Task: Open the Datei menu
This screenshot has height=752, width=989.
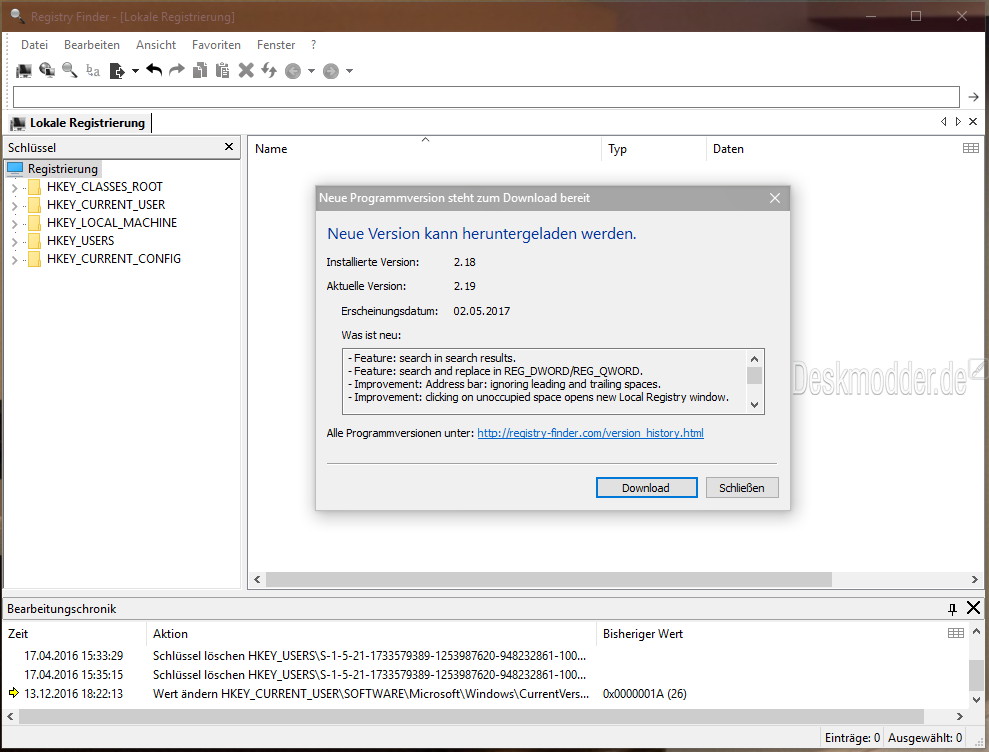Action: click(34, 45)
